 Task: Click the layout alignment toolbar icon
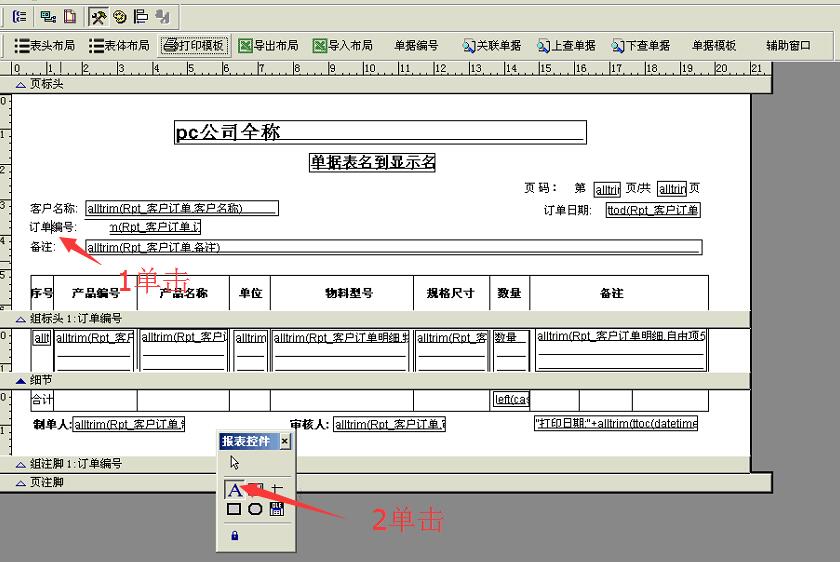point(141,16)
